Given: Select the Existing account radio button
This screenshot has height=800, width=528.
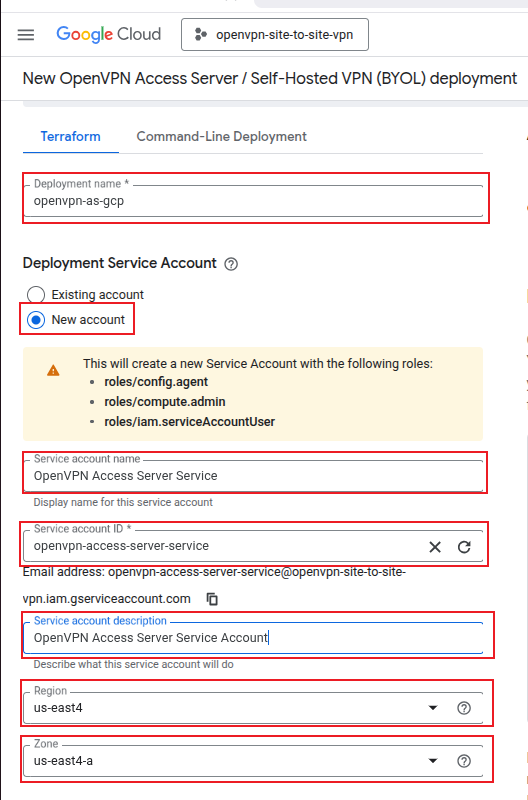Looking at the screenshot, I should click(36, 295).
